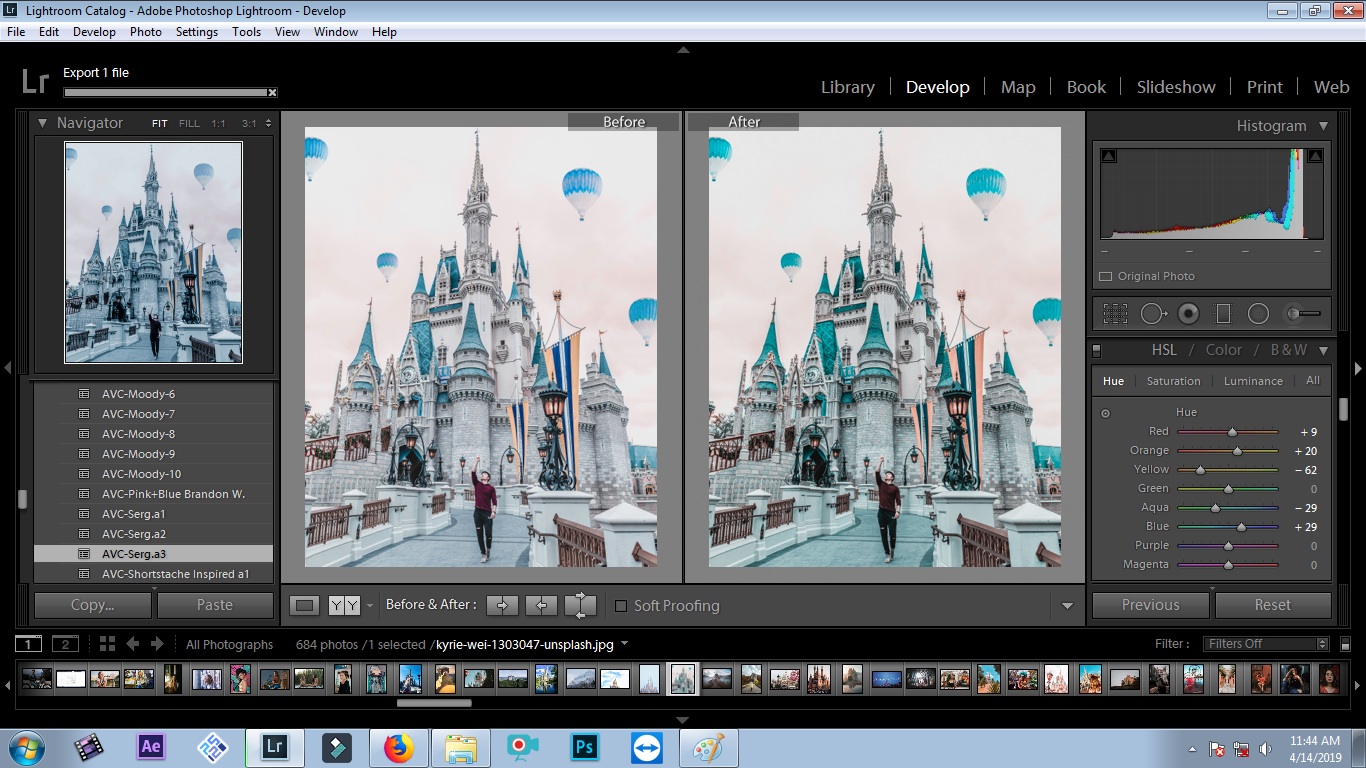
Task: Go back with filmstrip left arrow
Action: click(x=133, y=644)
